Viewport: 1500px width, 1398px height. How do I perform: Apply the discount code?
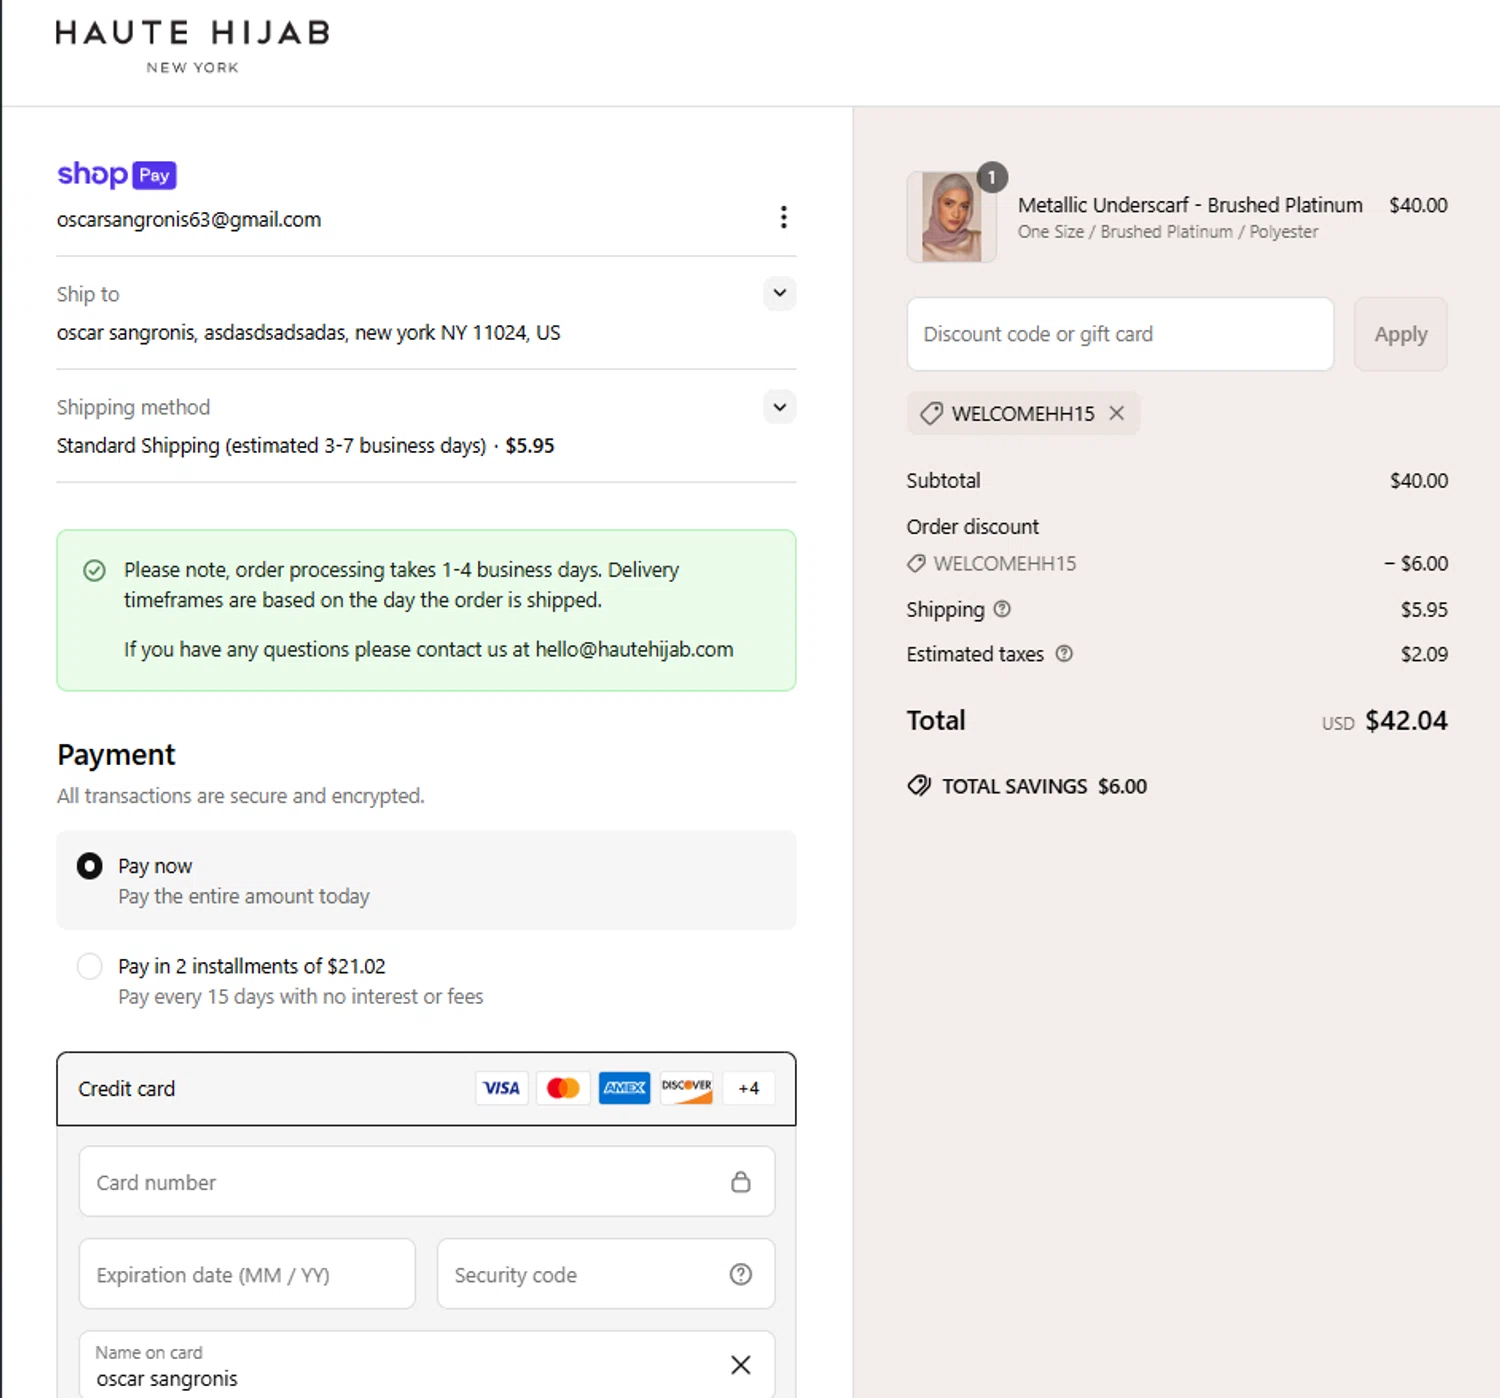[1400, 334]
